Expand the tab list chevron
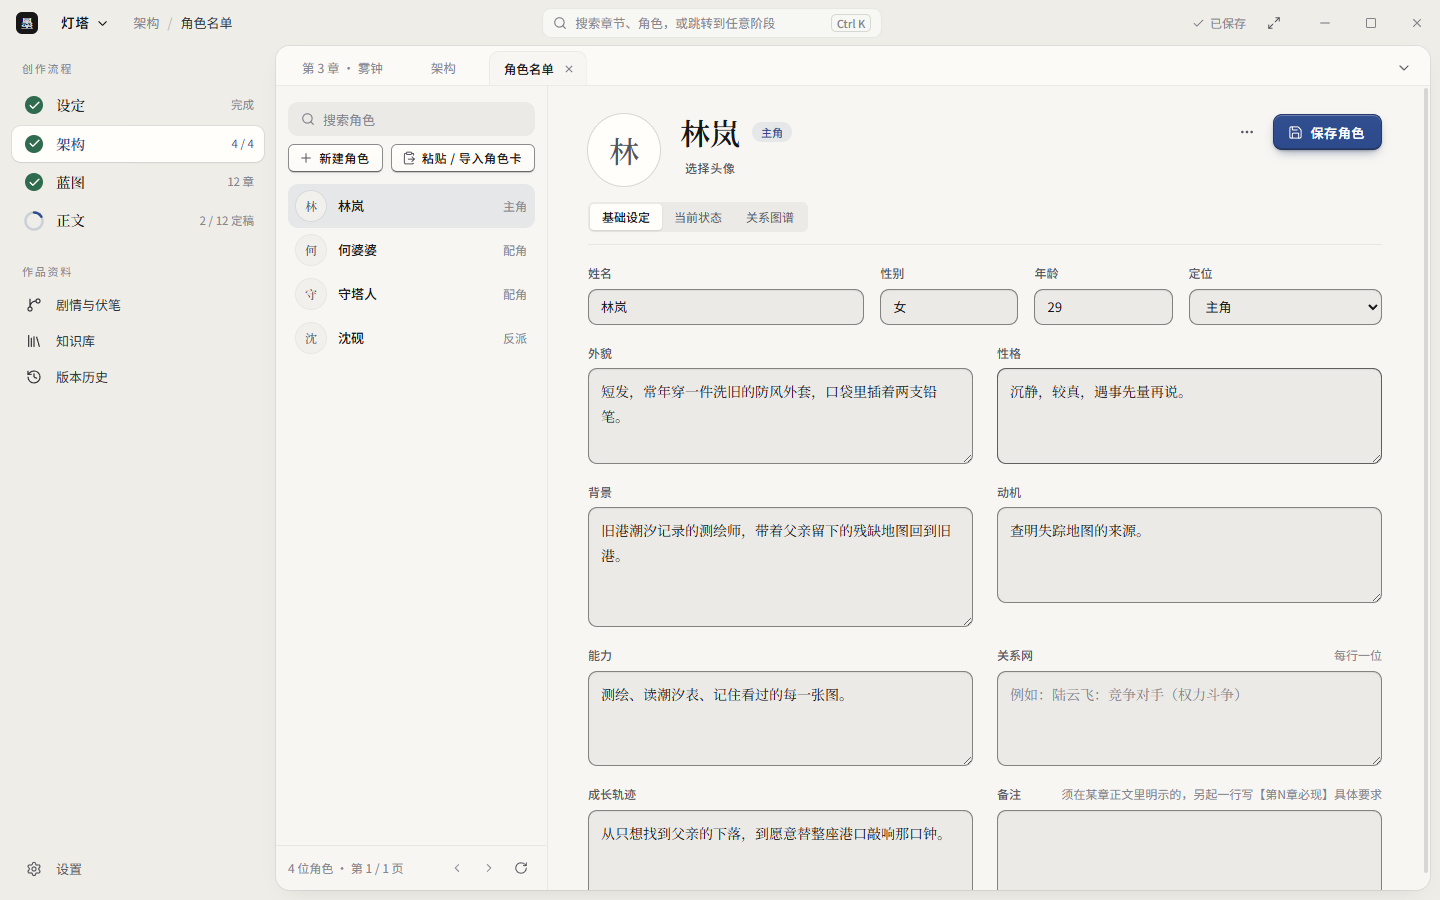The image size is (1440, 900). (x=1404, y=68)
